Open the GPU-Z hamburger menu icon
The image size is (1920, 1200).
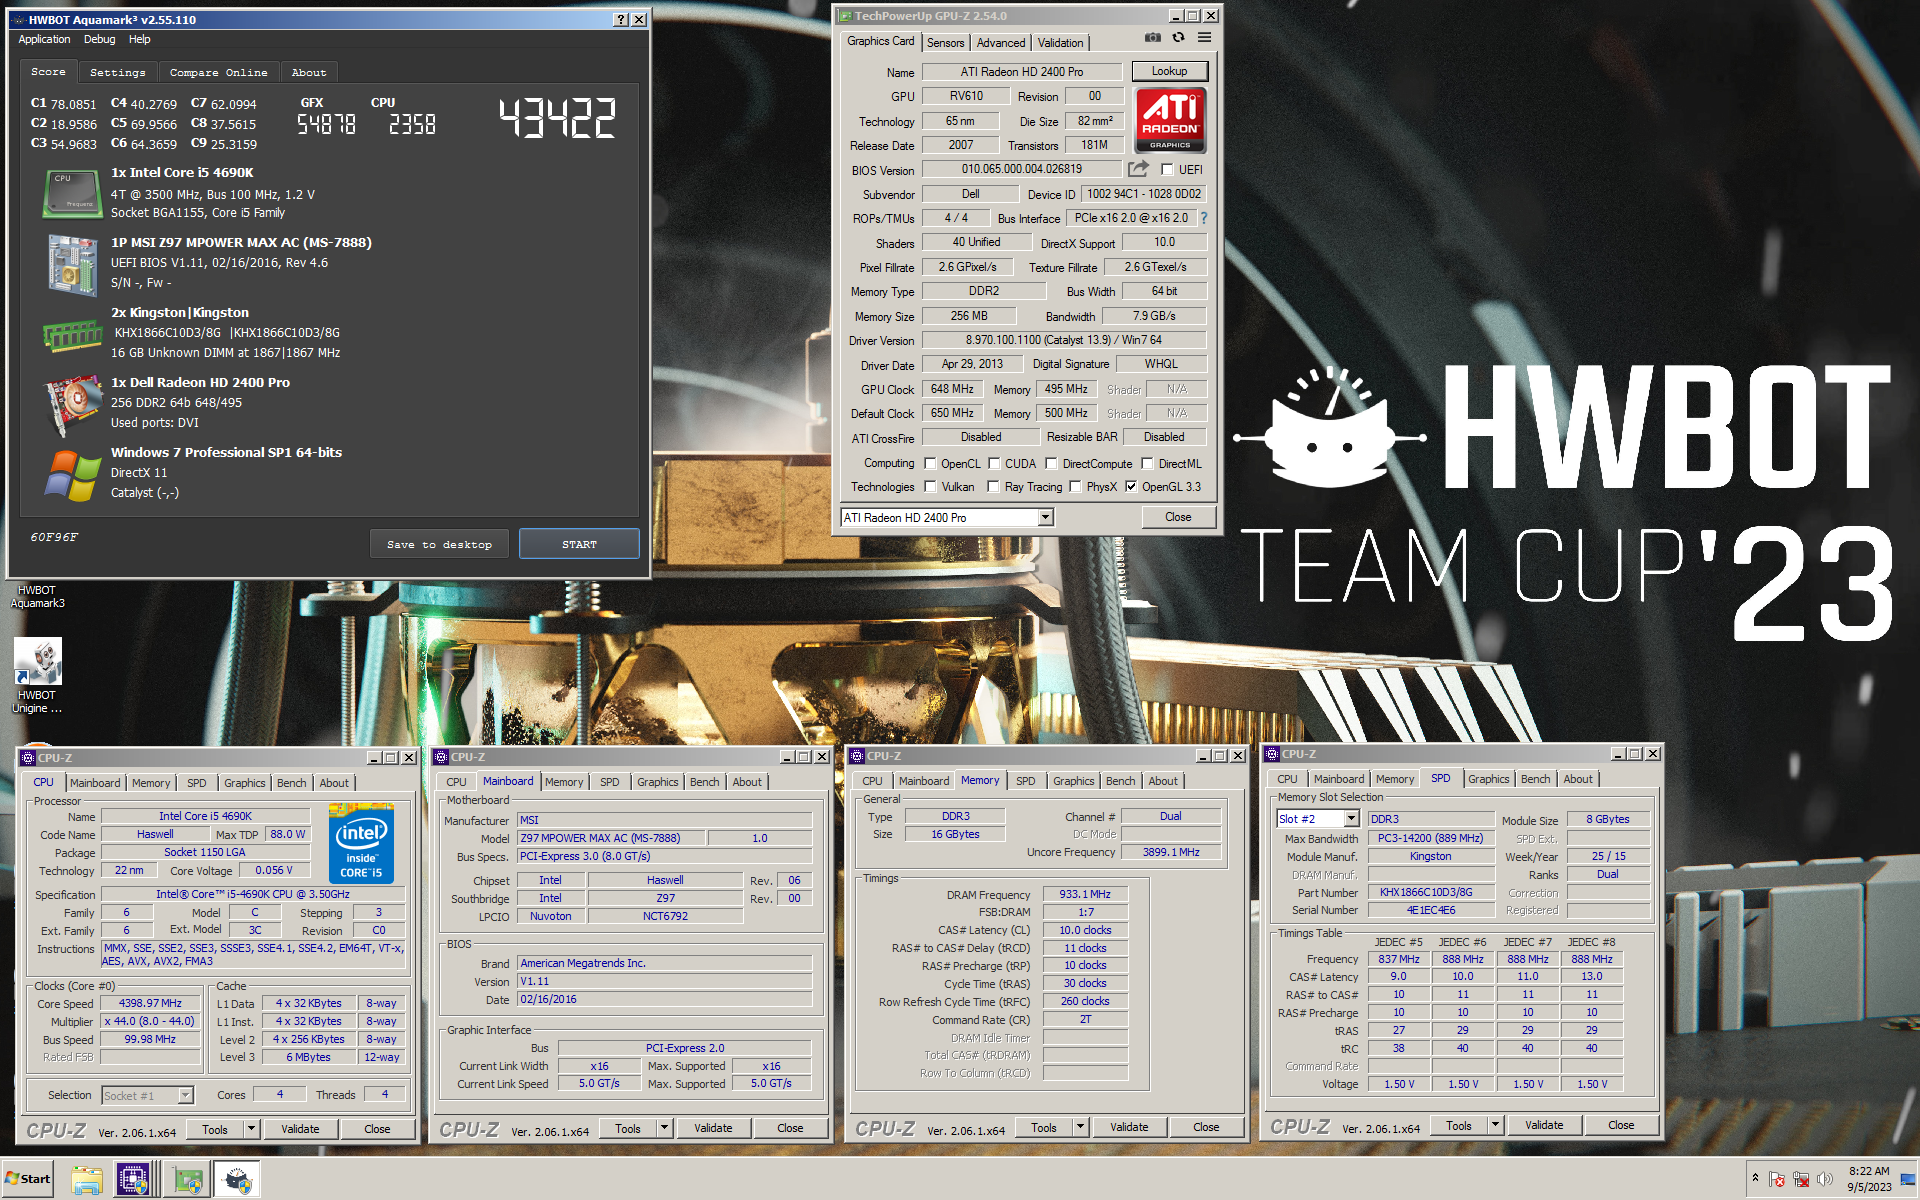coord(1205,38)
